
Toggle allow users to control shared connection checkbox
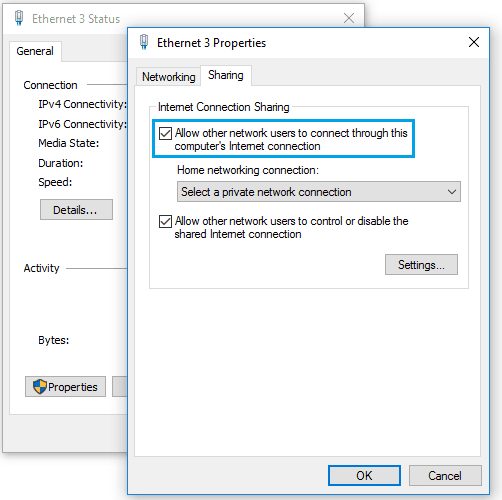(165, 221)
